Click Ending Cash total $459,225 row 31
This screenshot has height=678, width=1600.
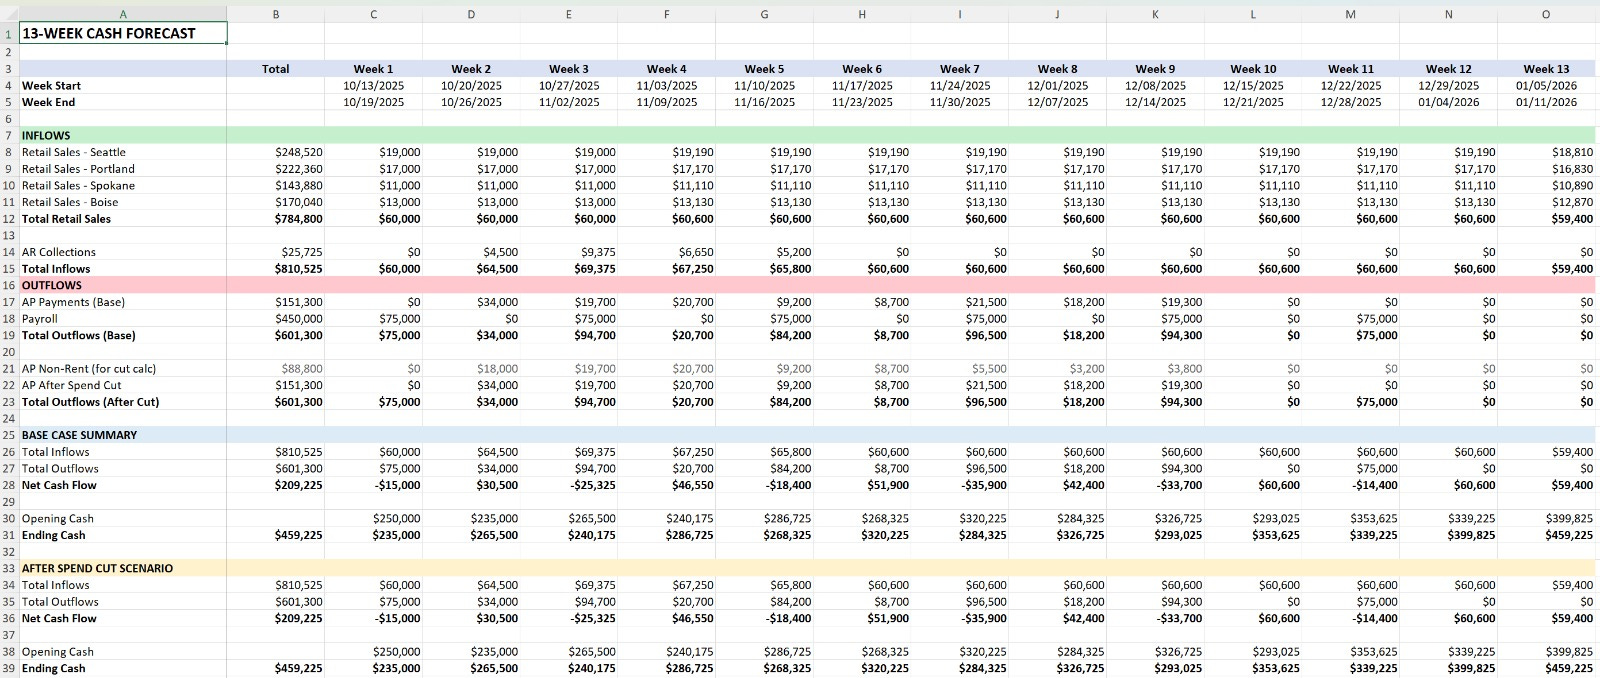click(276, 535)
